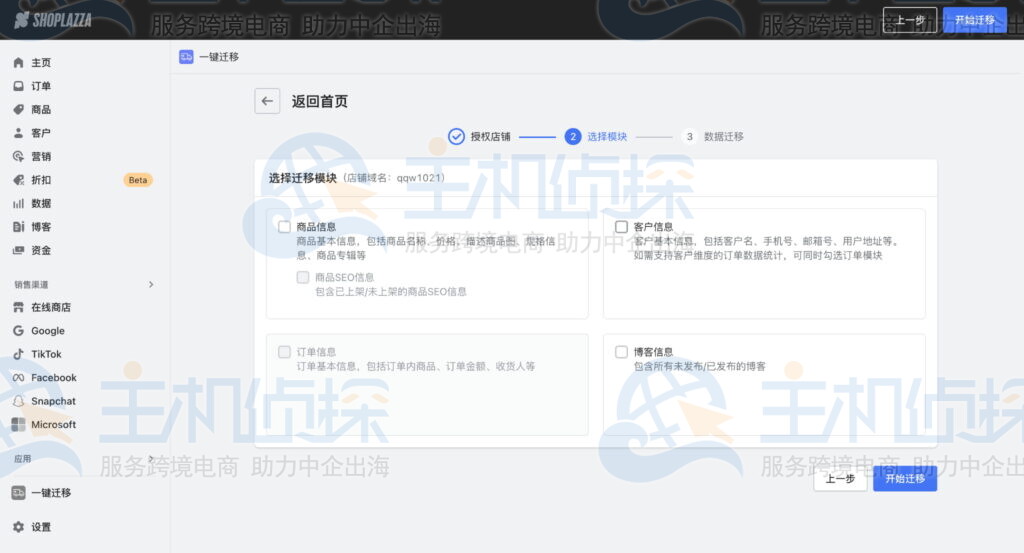Open the Microsoft channel icon

click(18, 425)
